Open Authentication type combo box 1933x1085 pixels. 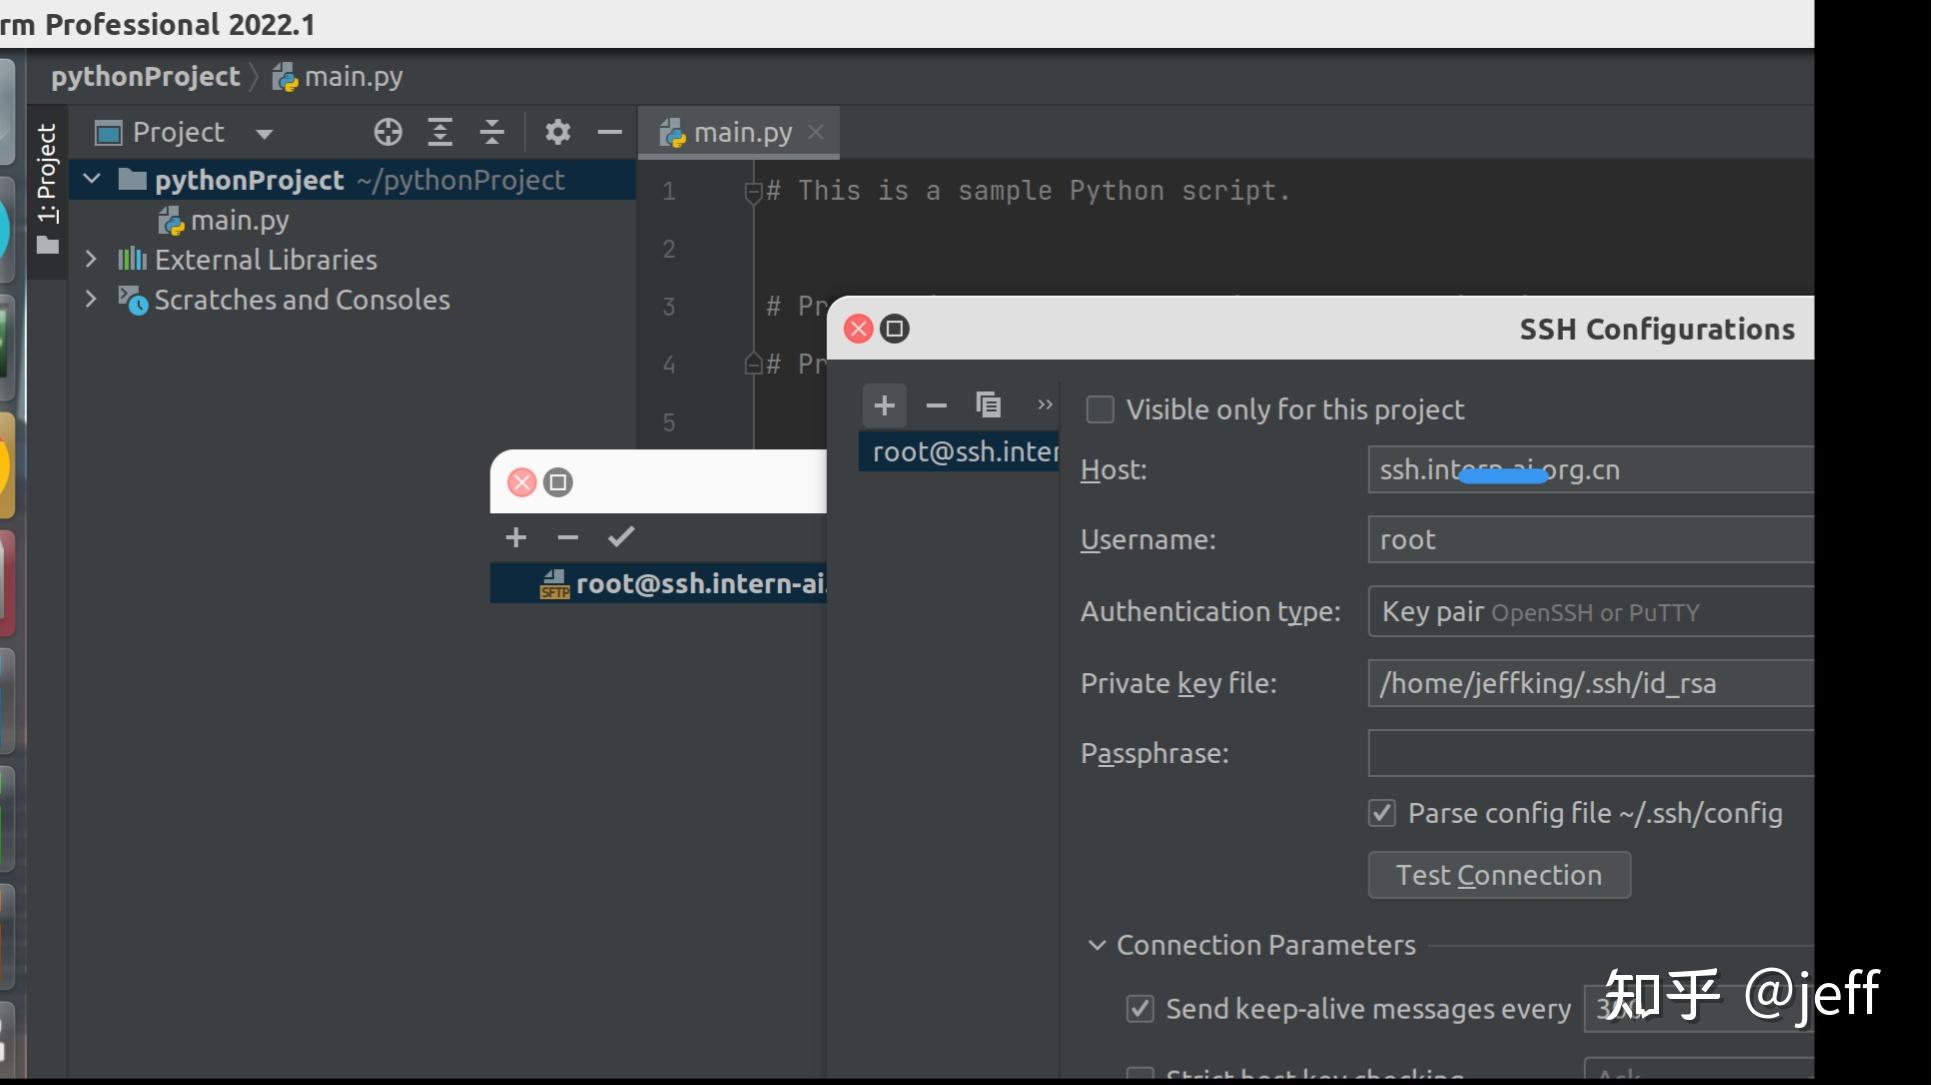coord(1590,612)
